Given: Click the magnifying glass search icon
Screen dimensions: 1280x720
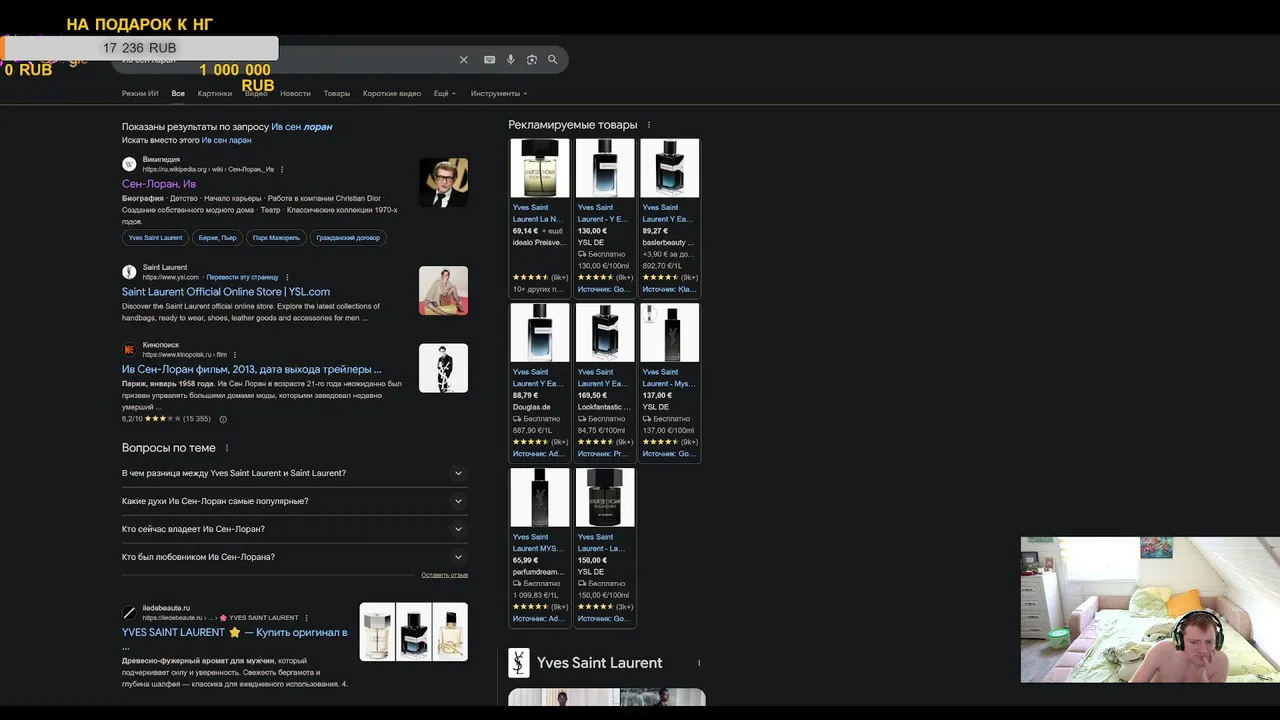Looking at the screenshot, I should pos(552,60).
